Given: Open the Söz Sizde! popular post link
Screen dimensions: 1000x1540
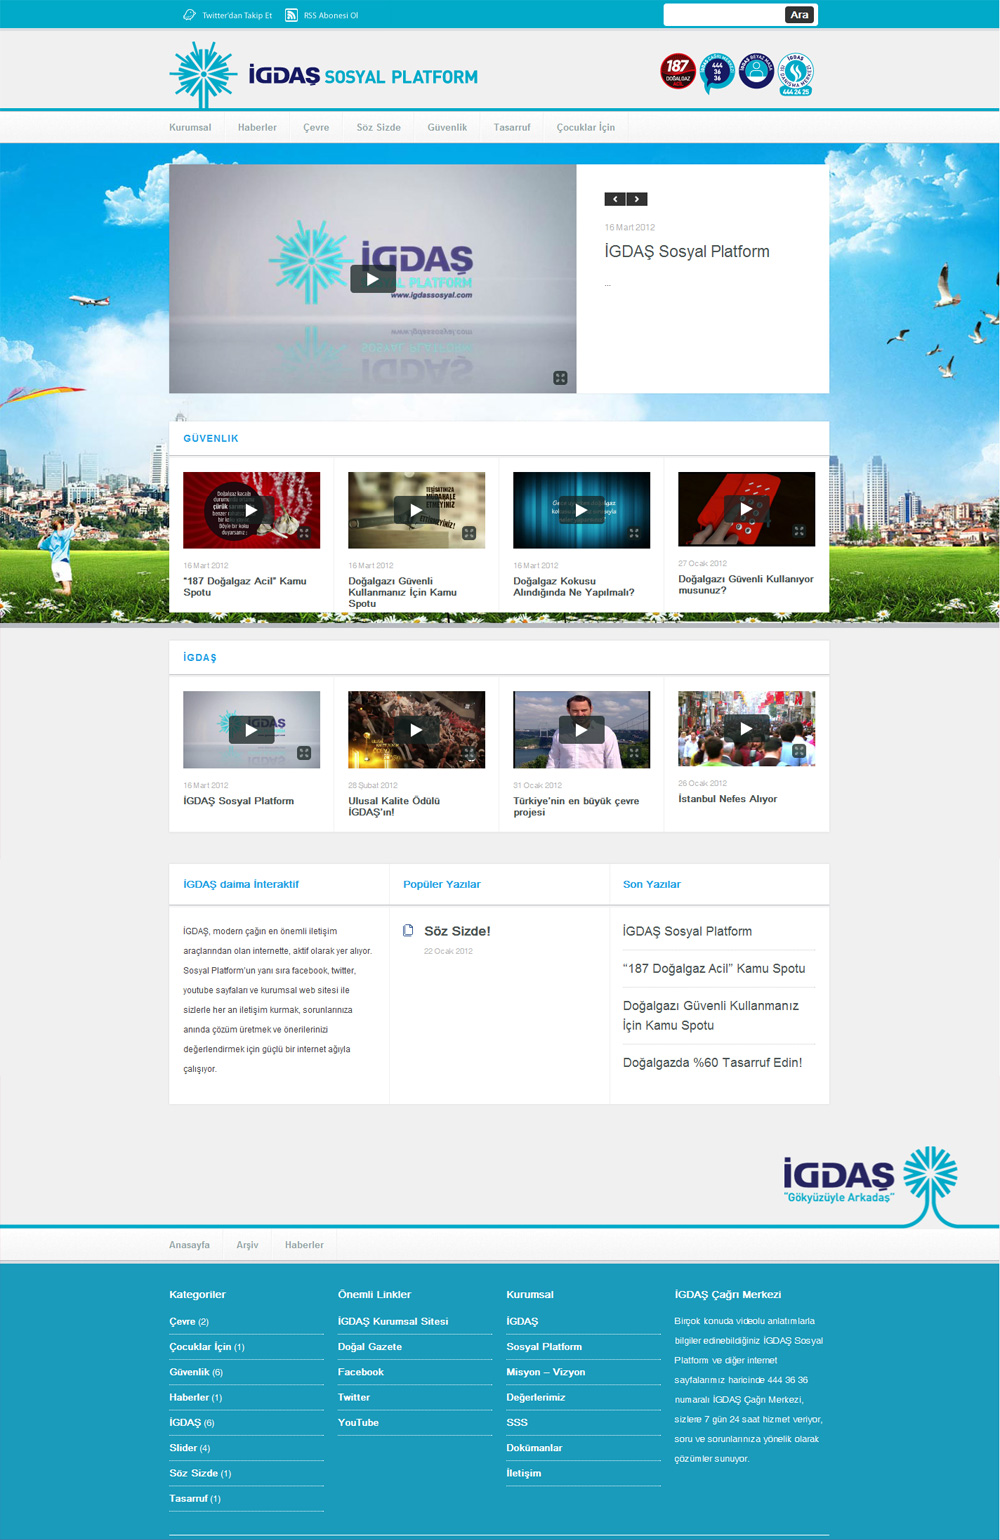Looking at the screenshot, I should (457, 931).
